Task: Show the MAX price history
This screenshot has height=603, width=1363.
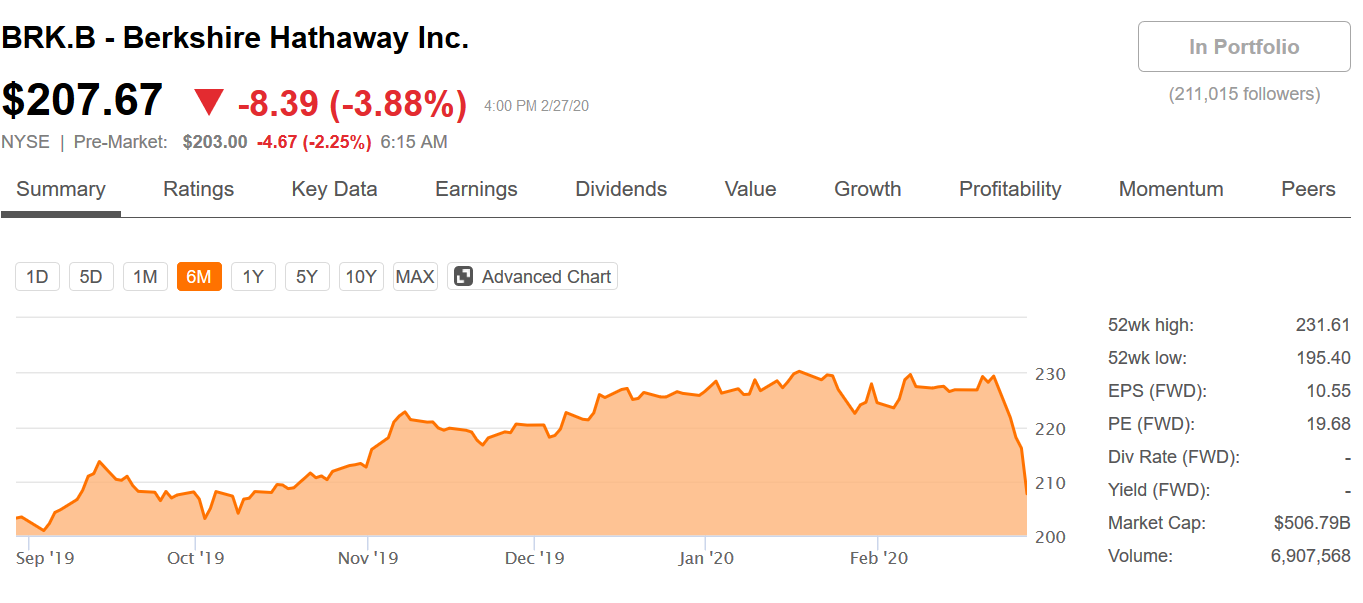Action: pyautogui.click(x=415, y=277)
